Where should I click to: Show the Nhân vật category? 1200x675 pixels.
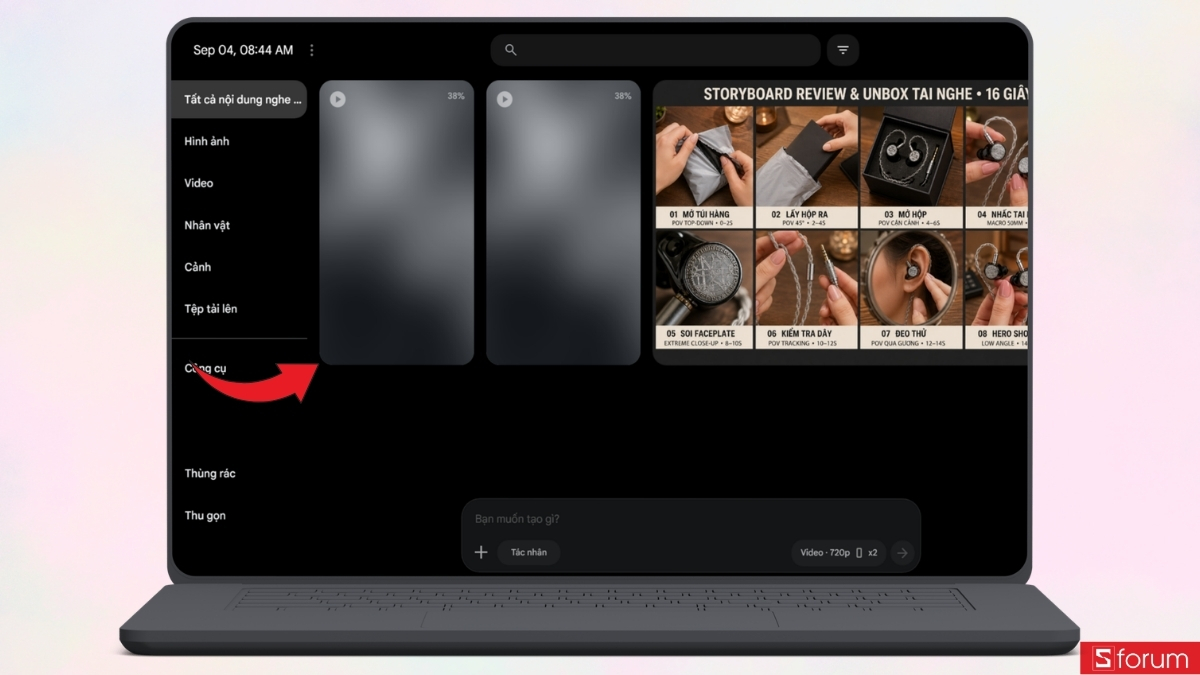pos(207,225)
